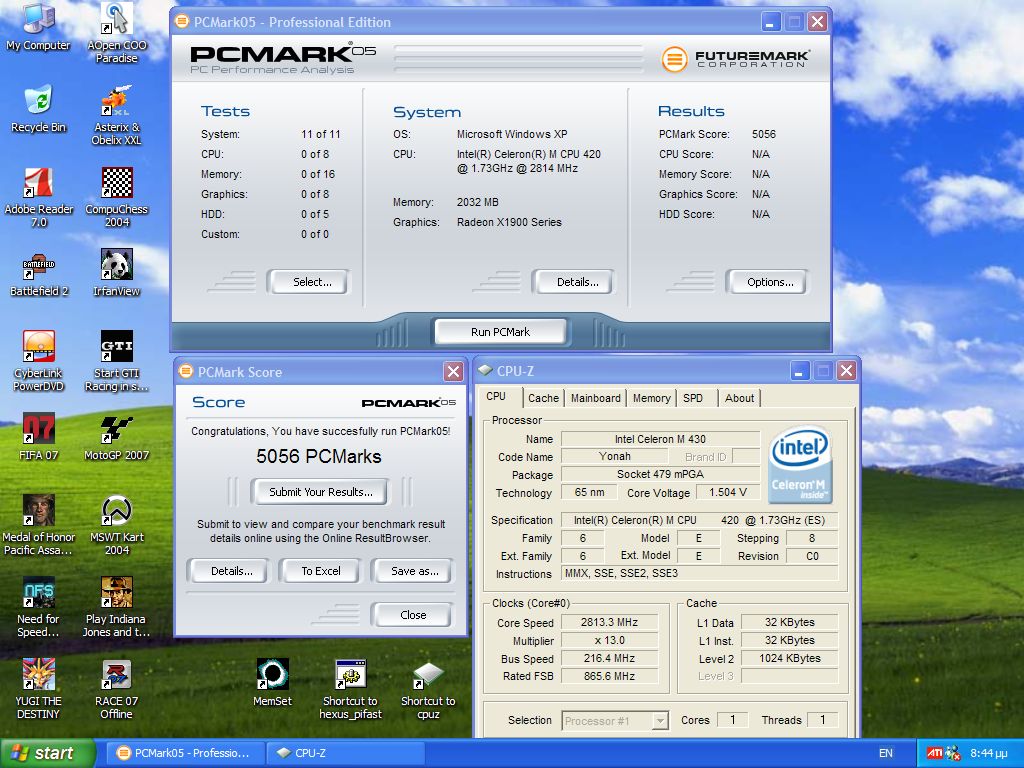Click the Code Name Yonah field
Image resolution: width=1024 pixels, height=768 pixels.
(x=615, y=456)
